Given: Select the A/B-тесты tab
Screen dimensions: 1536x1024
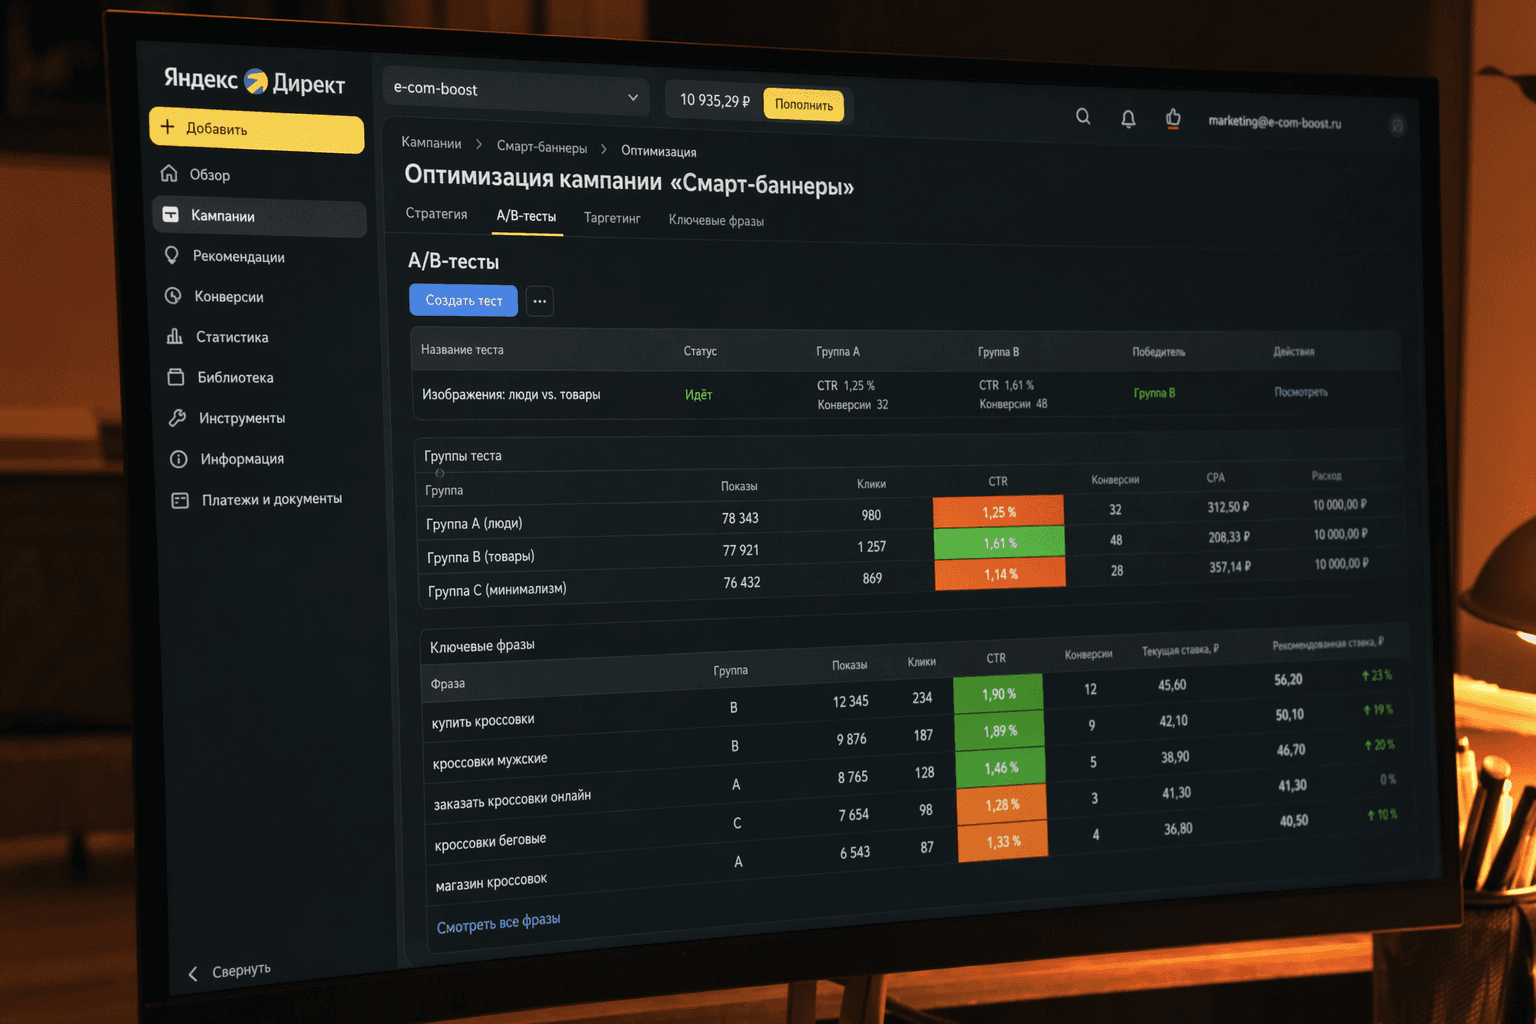Looking at the screenshot, I should tap(526, 216).
